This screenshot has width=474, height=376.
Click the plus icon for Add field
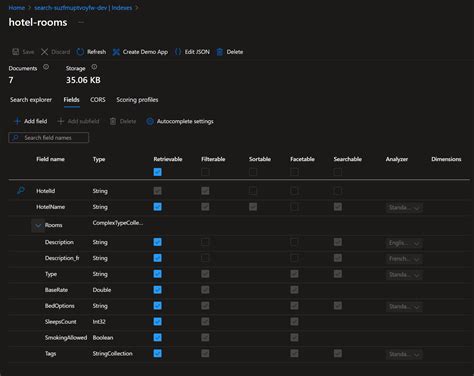17,121
